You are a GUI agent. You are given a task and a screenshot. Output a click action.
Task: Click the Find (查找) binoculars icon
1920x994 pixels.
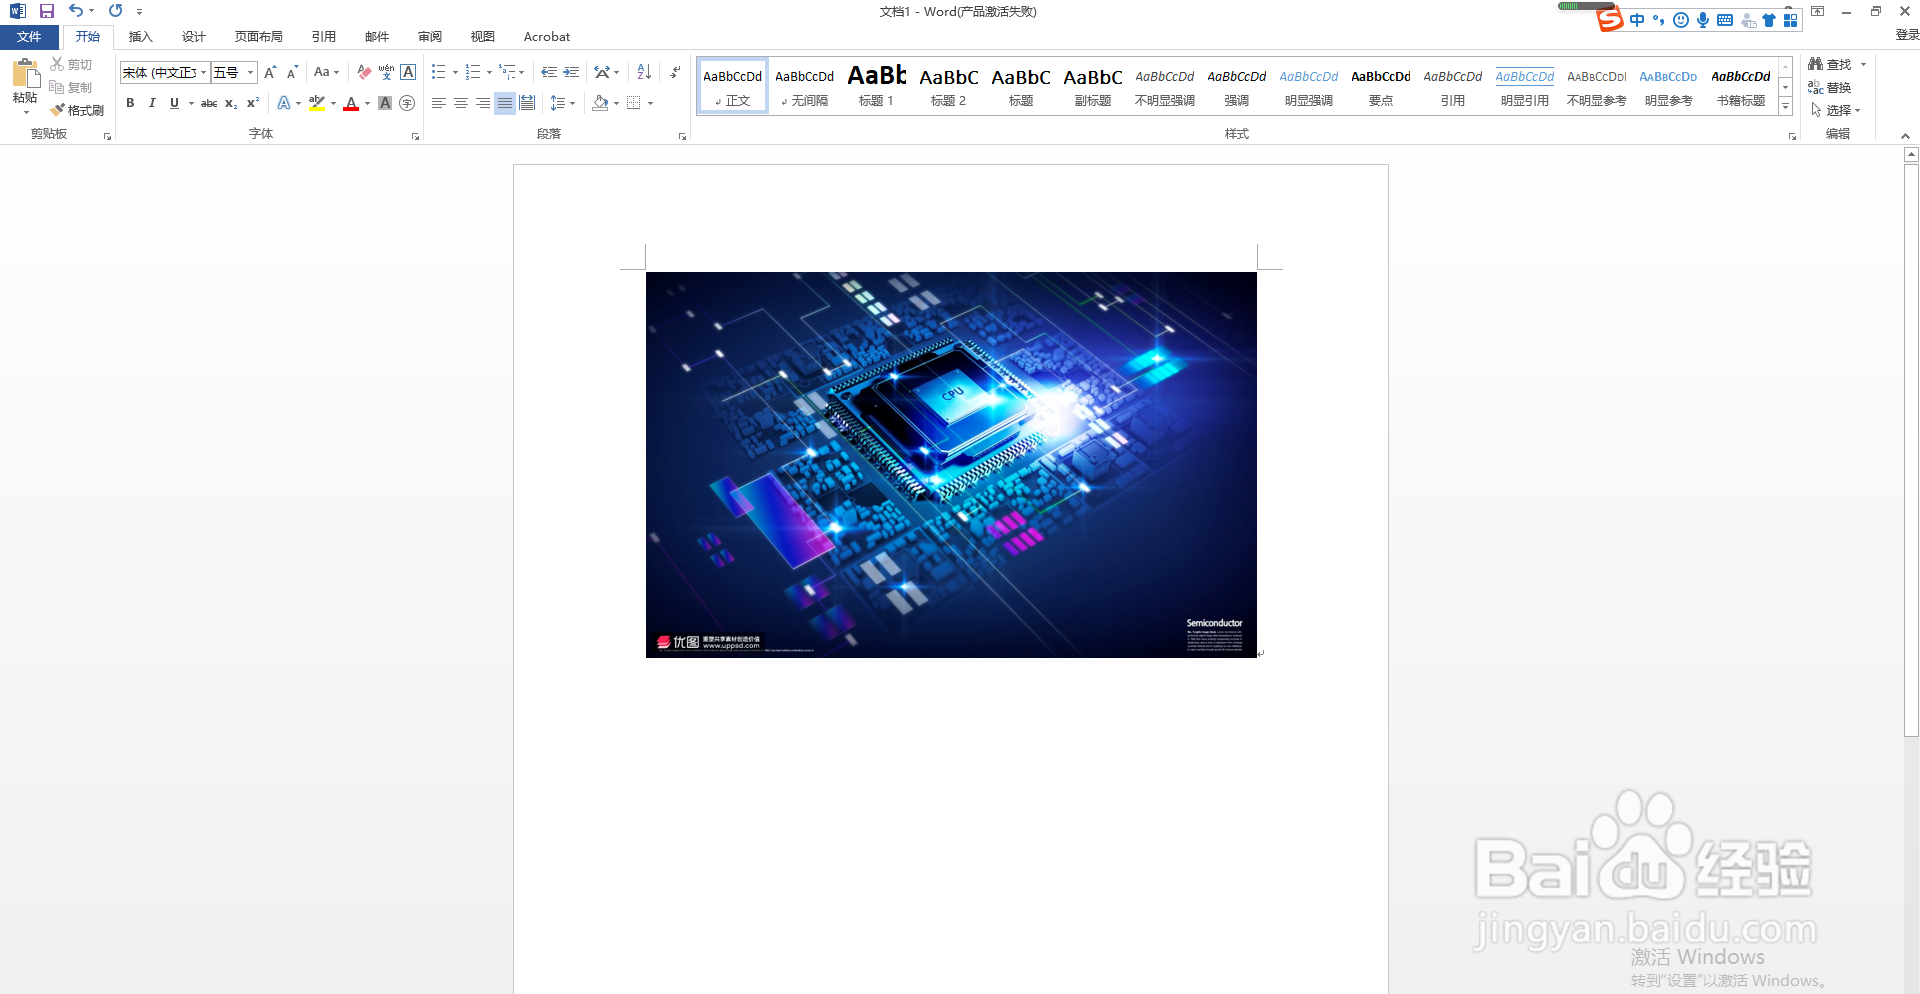(1815, 64)
